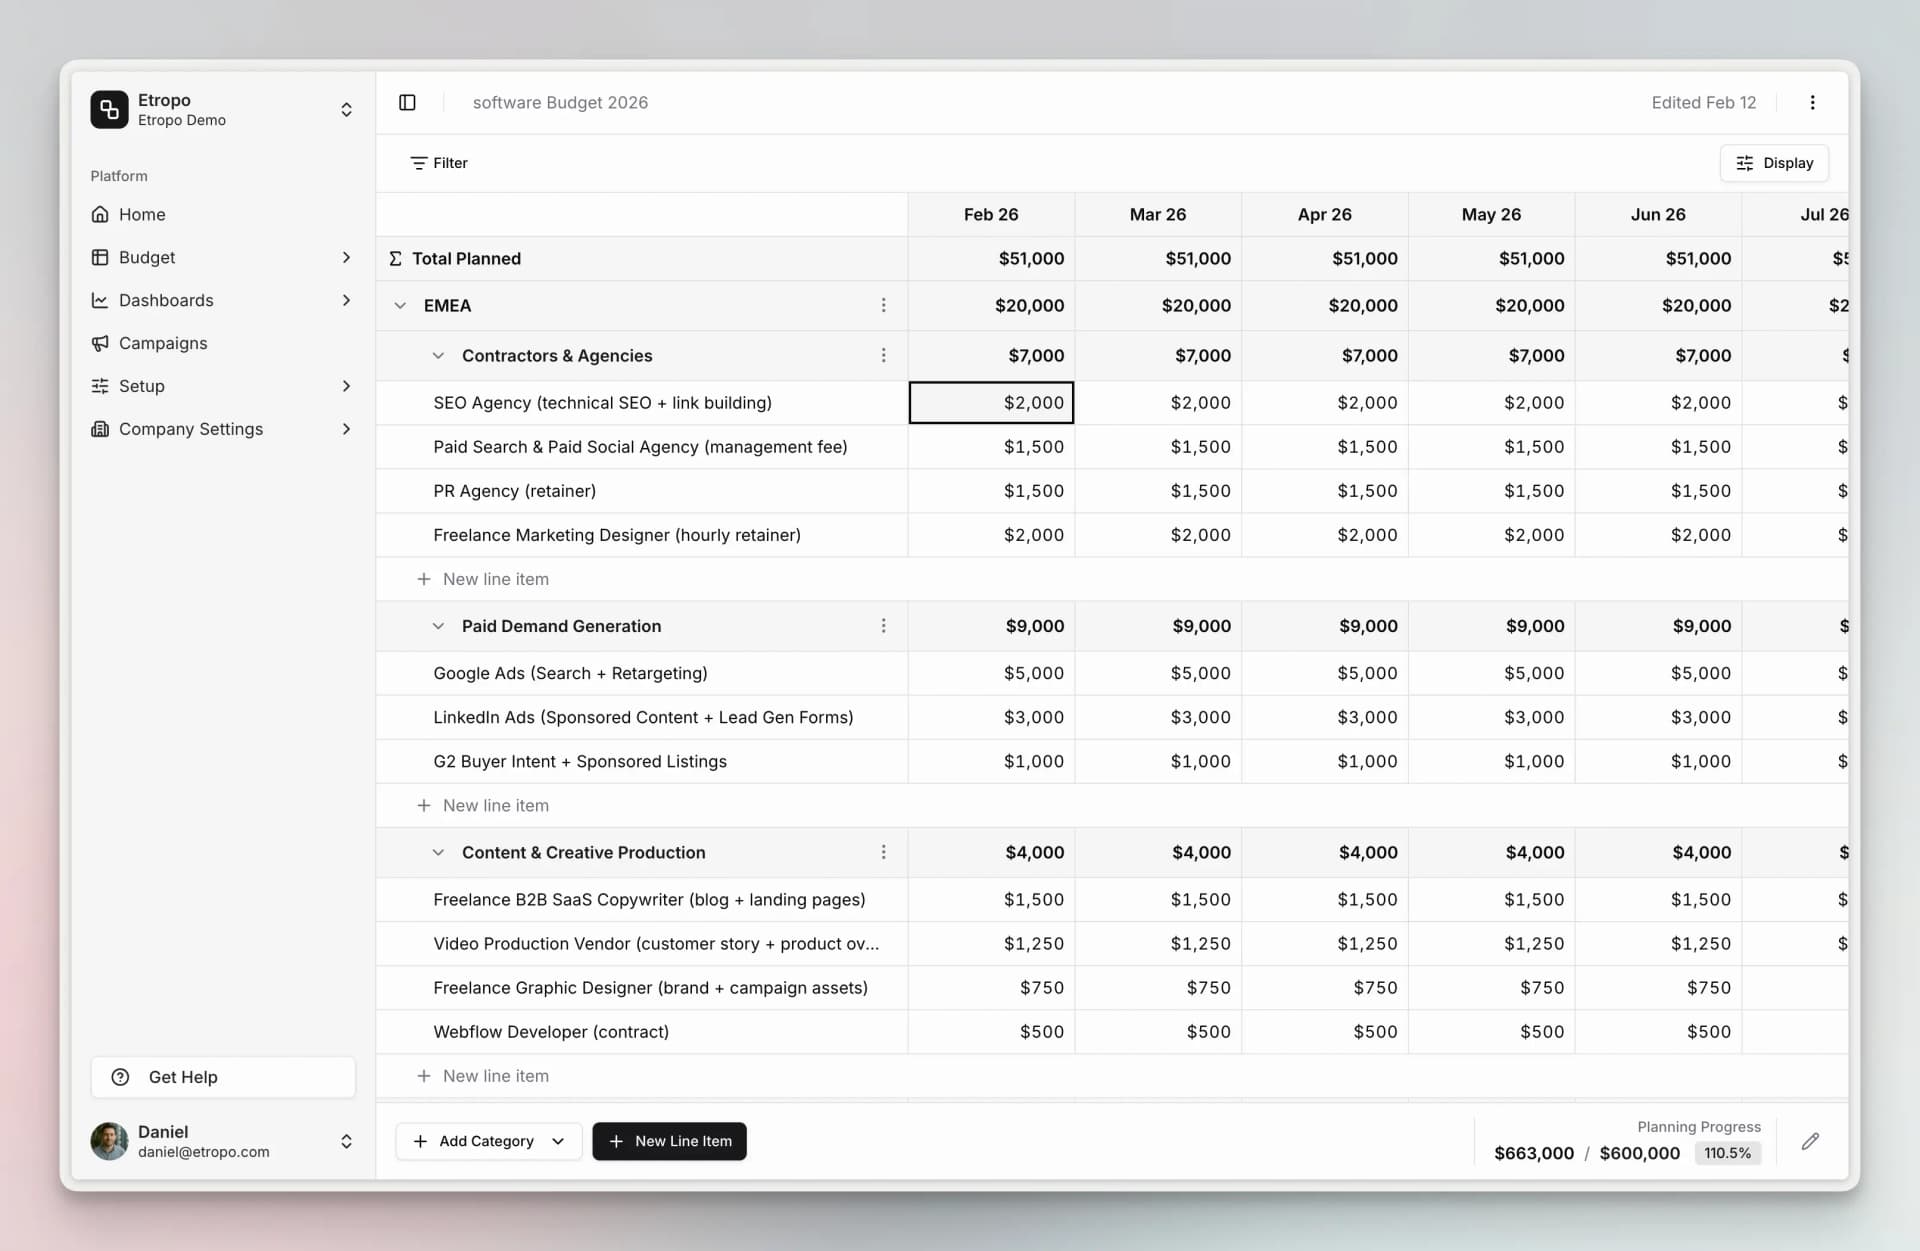Select the Budget icon in the sidebar
Image resolution: width=1920 pixels, height=1251 pixels.
pyautogui.click(x=101, y=257)
